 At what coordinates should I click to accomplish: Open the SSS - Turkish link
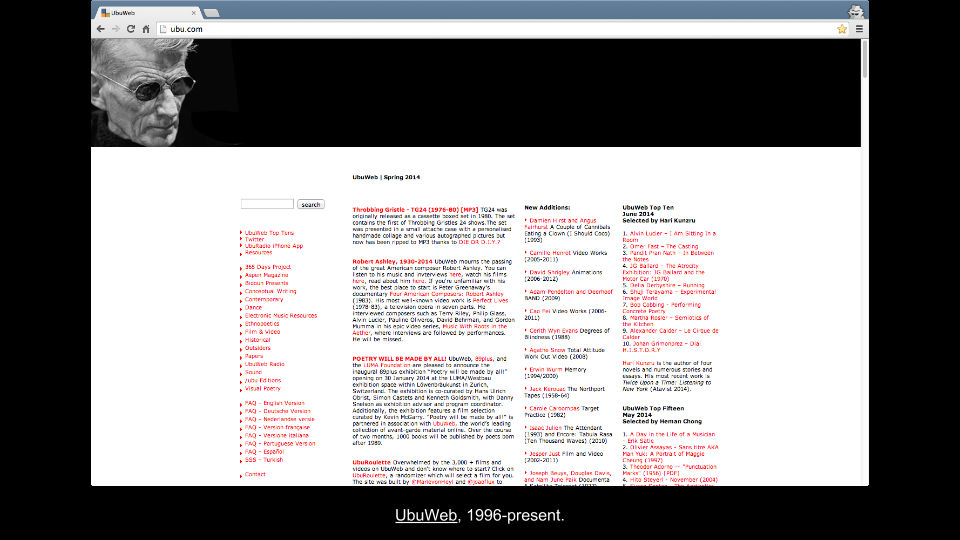pyautogui.click(x=264, y=460)
